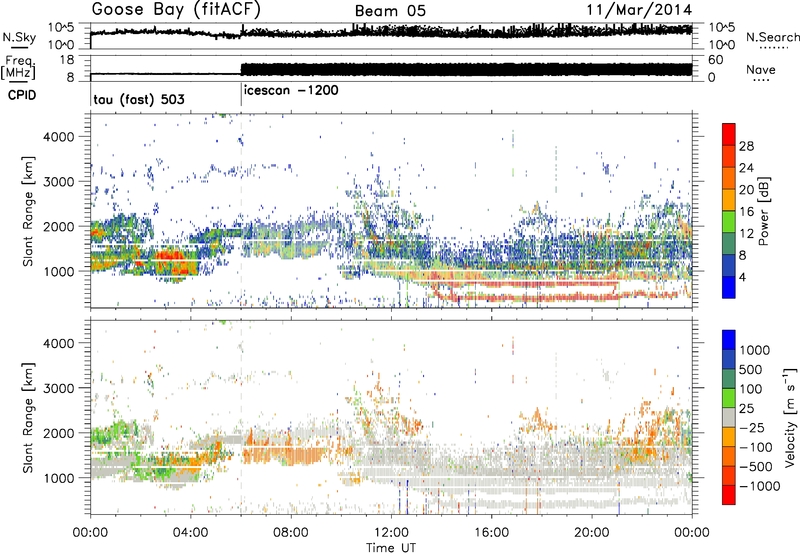Click the "500" label on the velocity colorbar

click(x=751, y=370)
